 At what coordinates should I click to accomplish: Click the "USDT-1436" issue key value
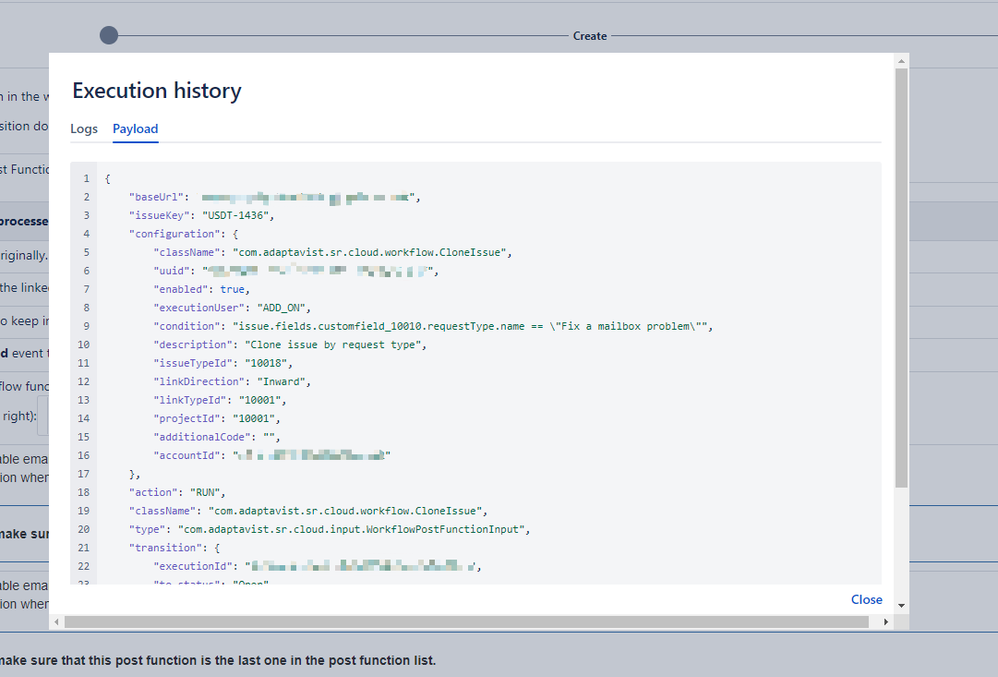[x=235, y=216]
